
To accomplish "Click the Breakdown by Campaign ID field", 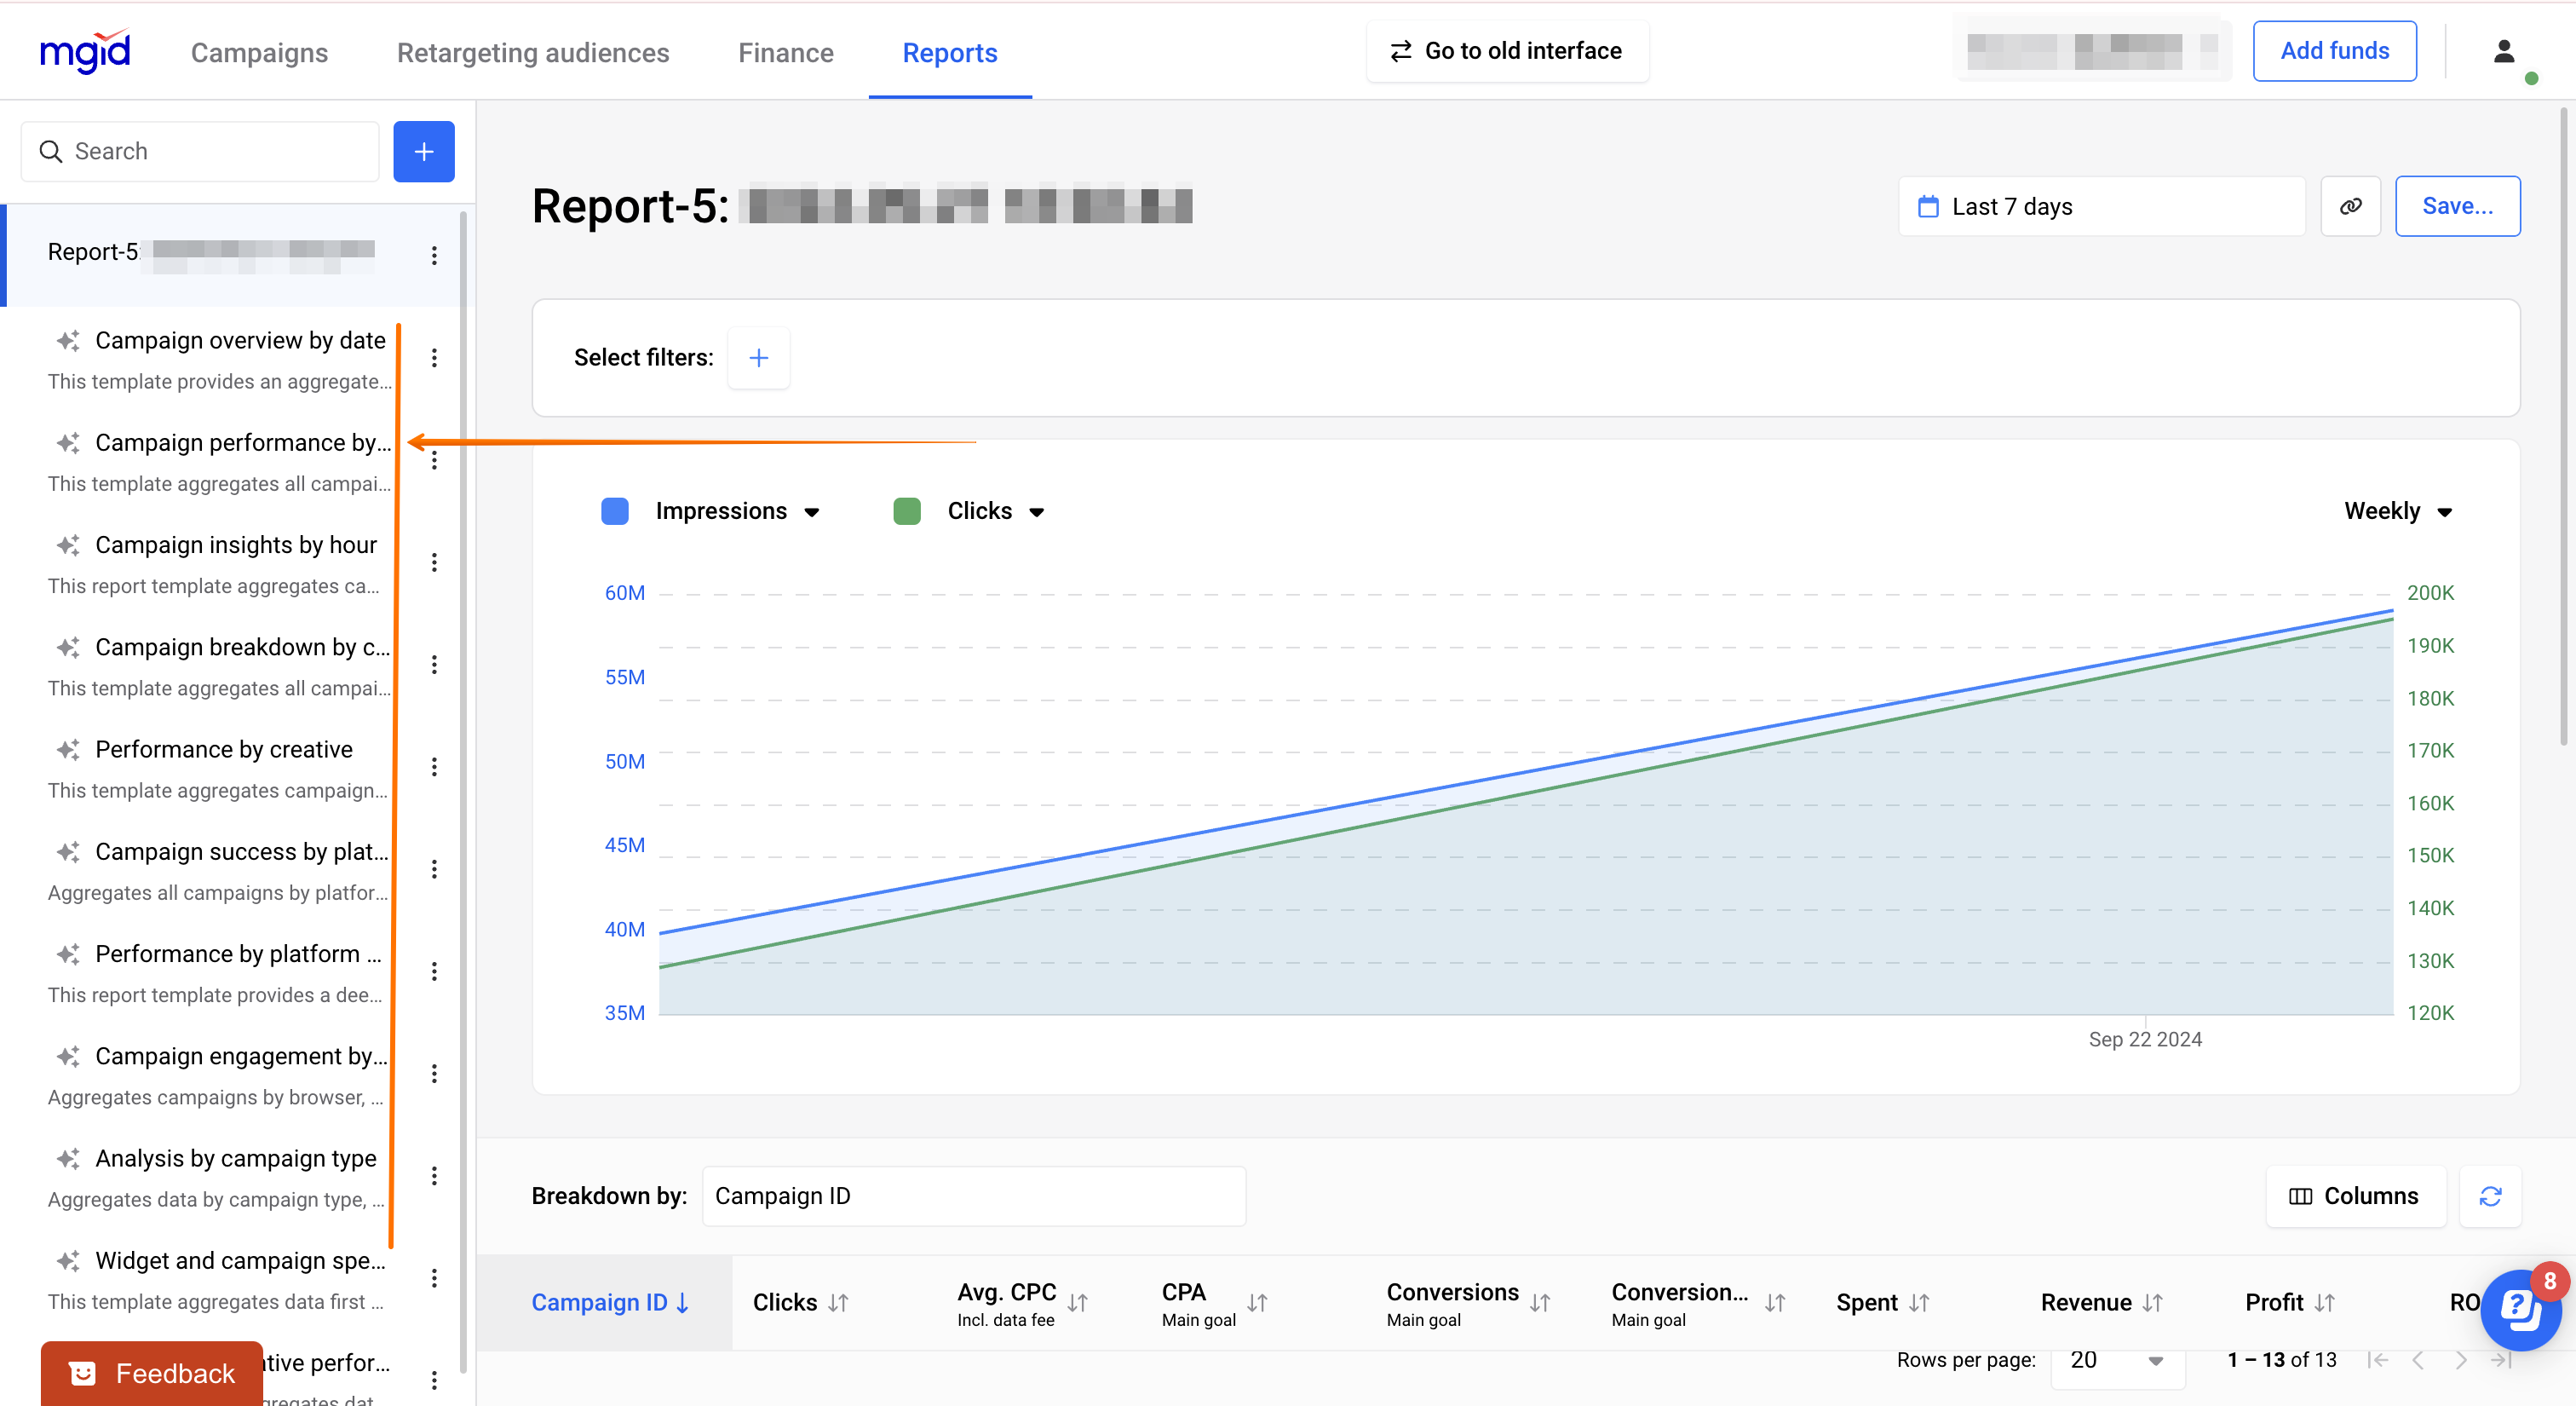I will coord(973,1196).
